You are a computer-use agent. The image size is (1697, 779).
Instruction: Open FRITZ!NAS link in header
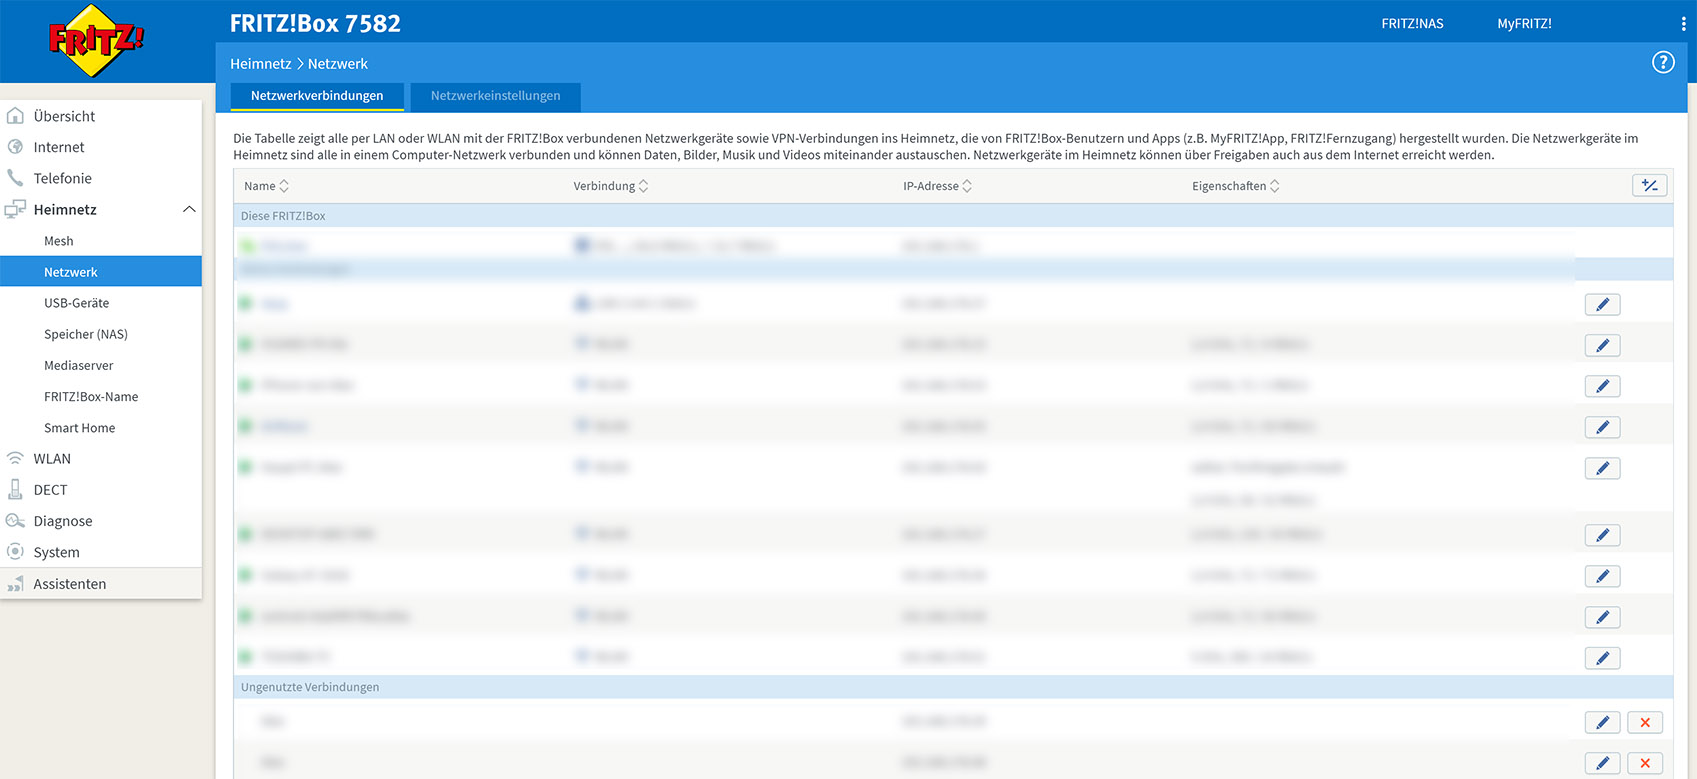point(1412,23)
